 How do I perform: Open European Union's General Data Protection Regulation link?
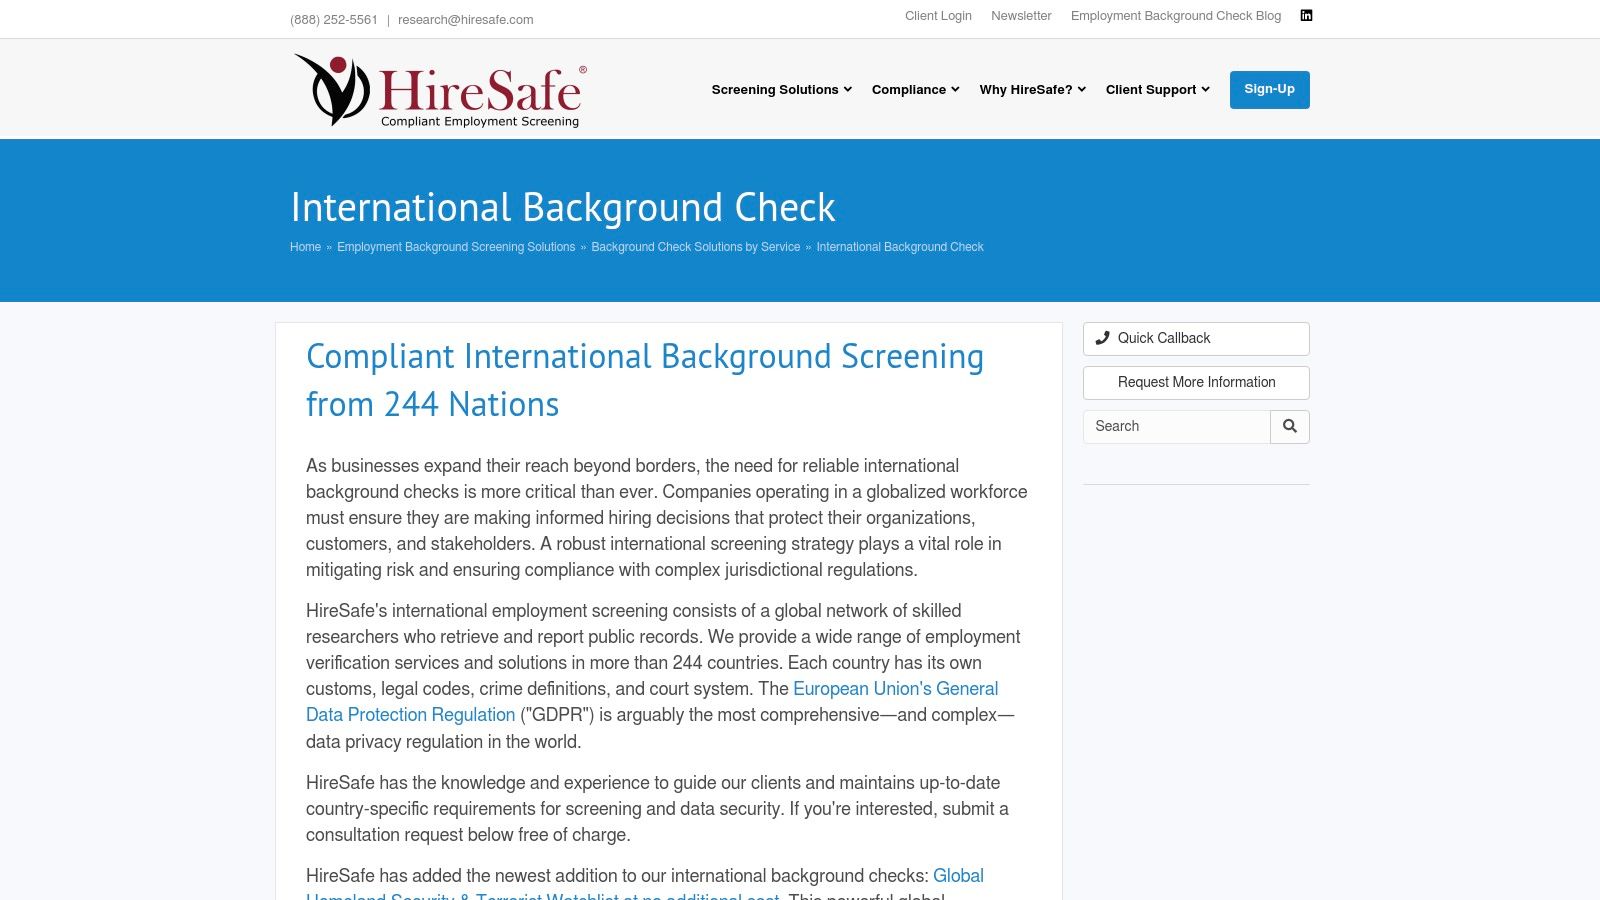click(652, 702)
